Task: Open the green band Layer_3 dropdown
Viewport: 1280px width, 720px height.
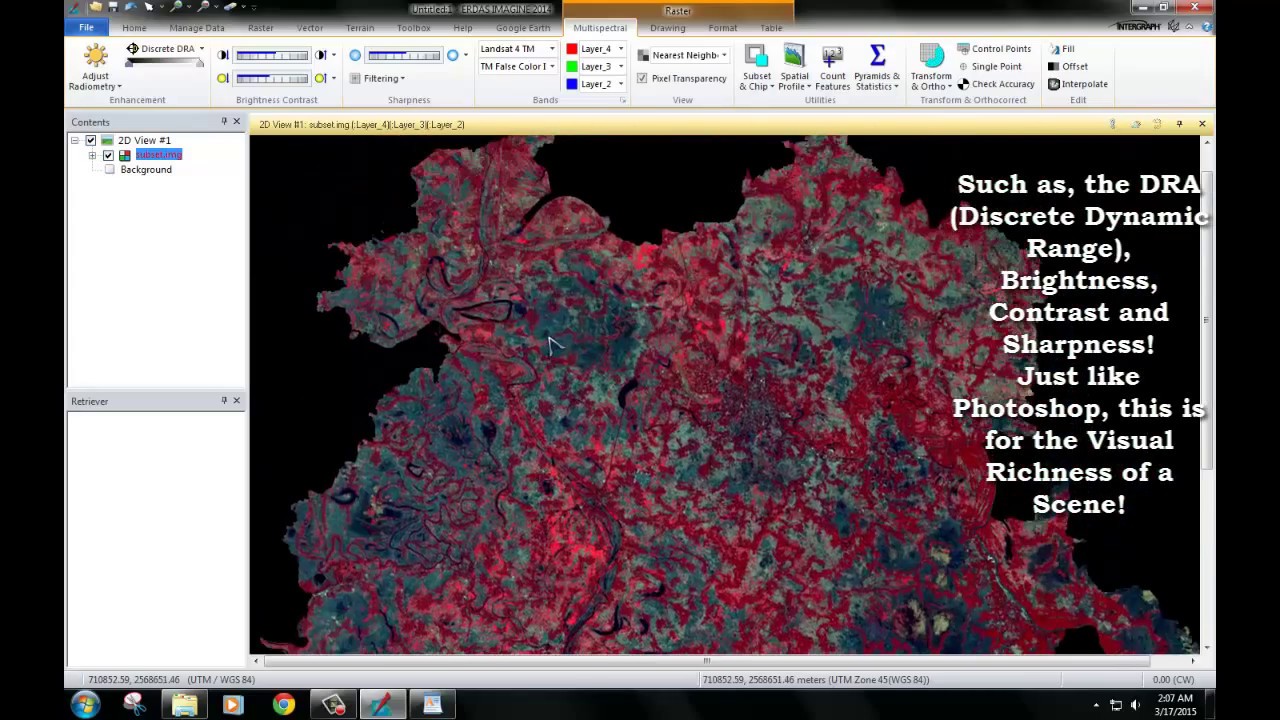Action: 620,66
